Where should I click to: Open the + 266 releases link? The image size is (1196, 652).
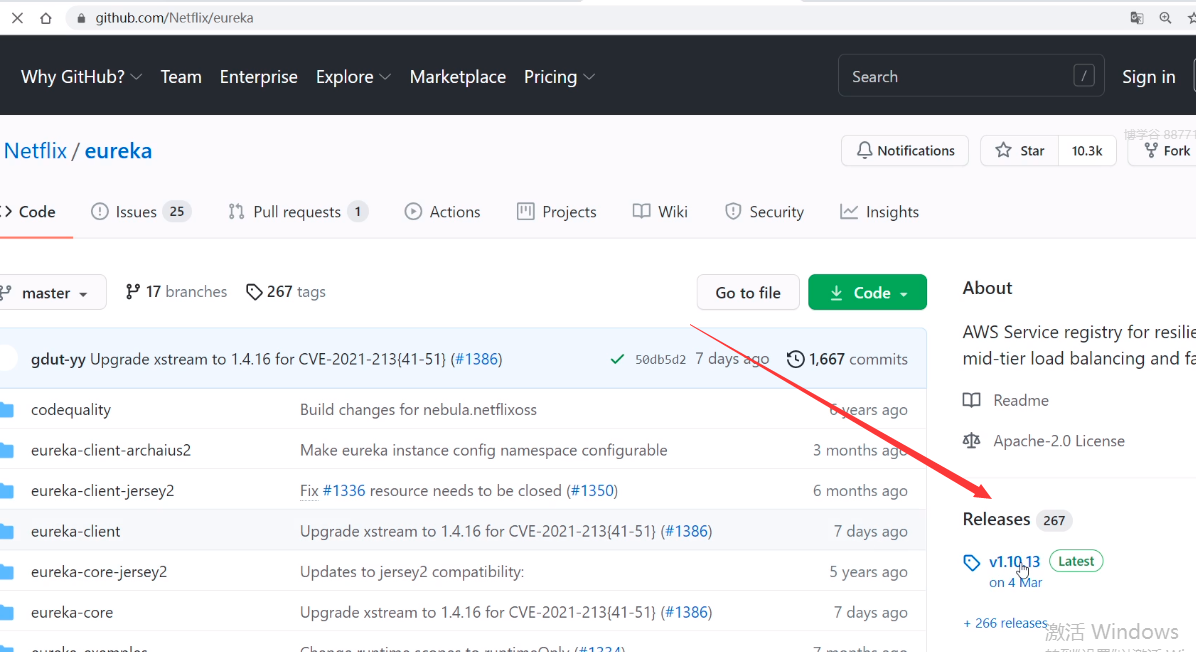[x=1005, y=623]
